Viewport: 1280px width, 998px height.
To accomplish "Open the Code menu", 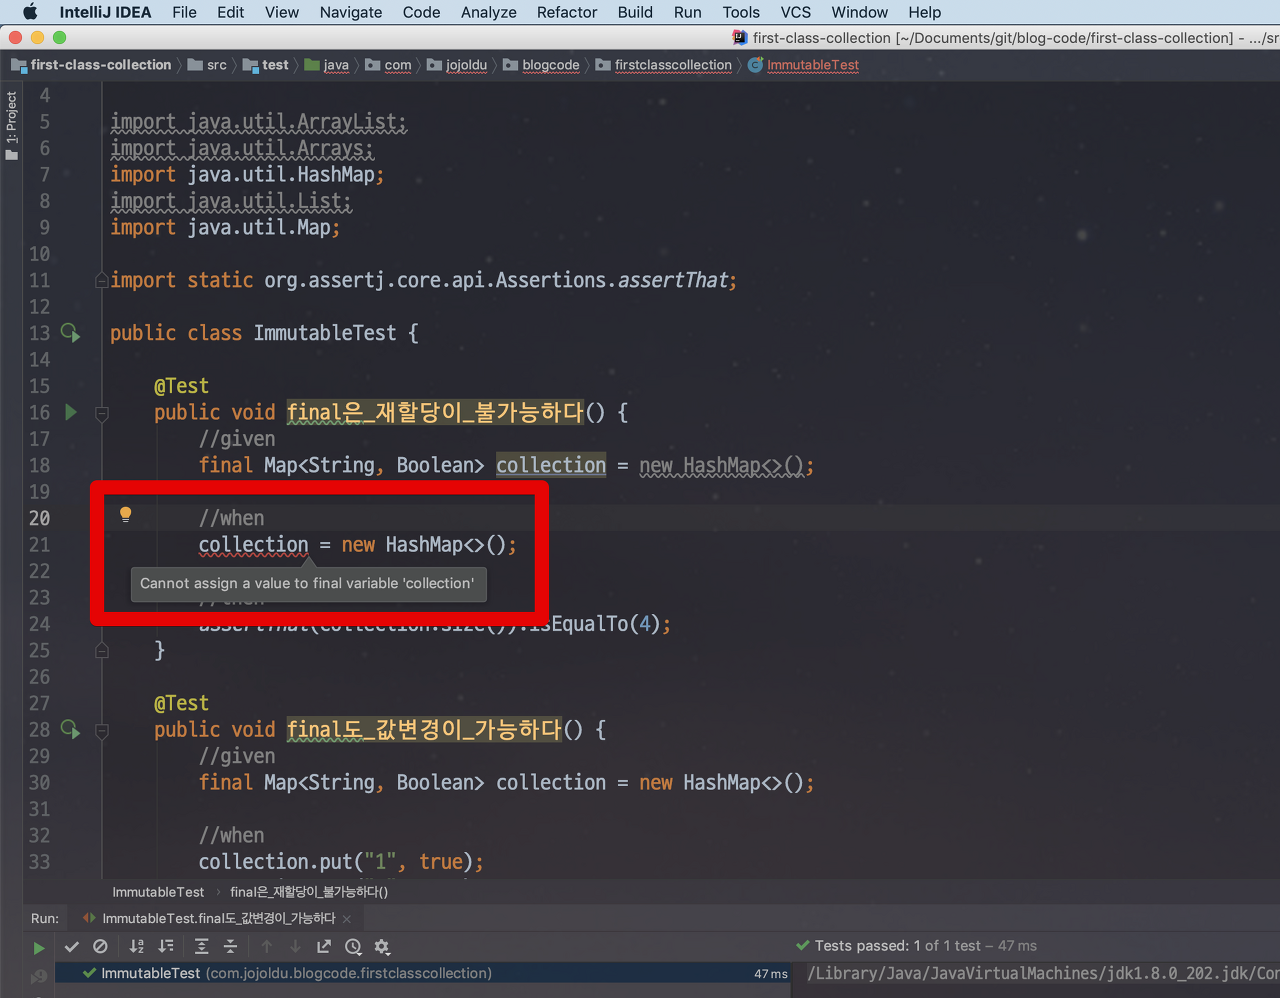I will point(422,12).
